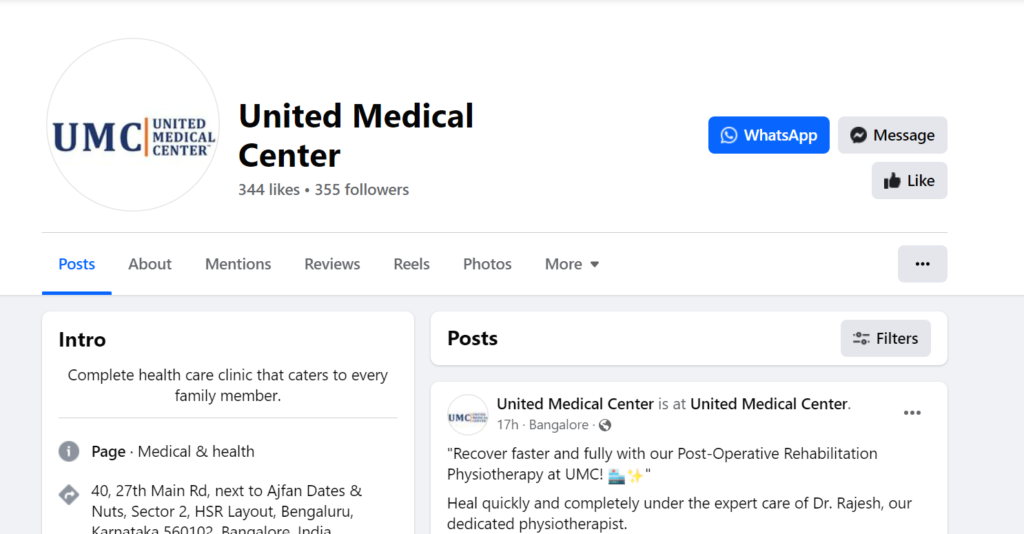
Task: Send a message via Messenger button
Action: 892,135
